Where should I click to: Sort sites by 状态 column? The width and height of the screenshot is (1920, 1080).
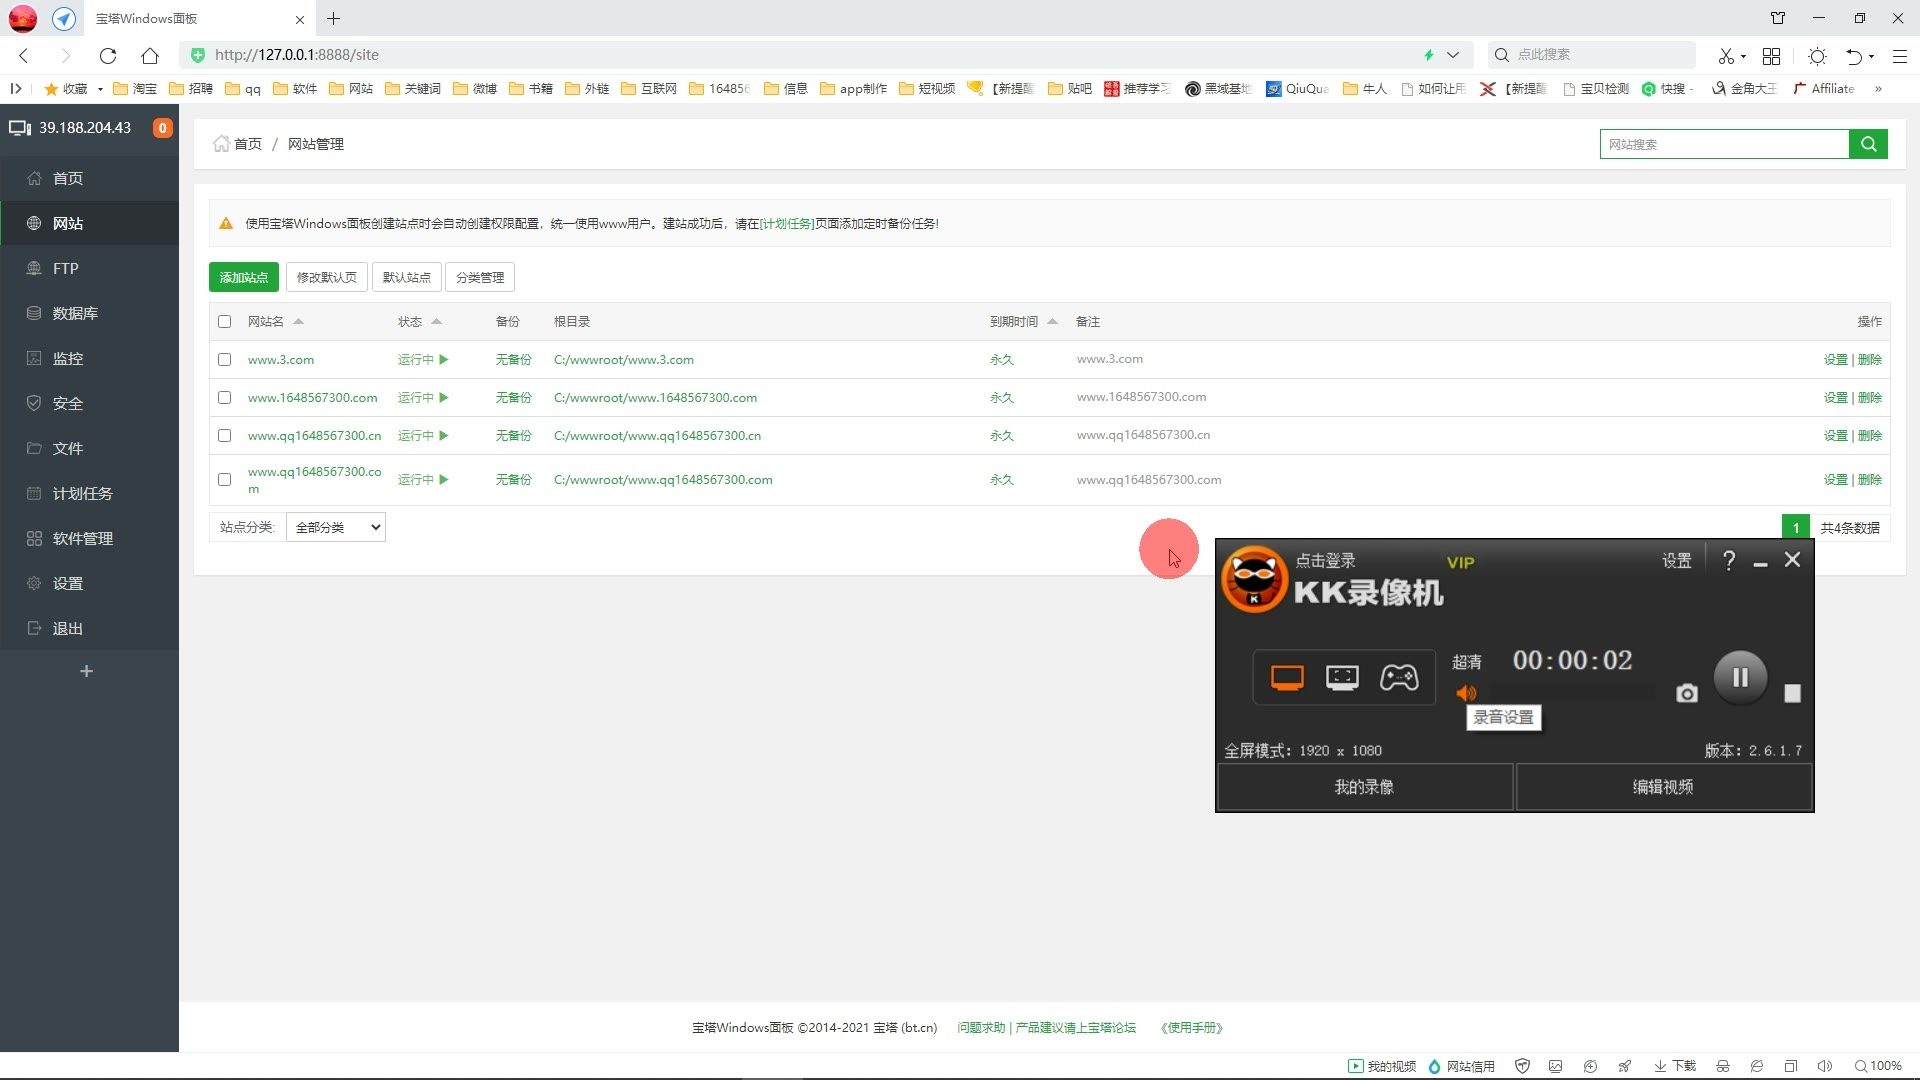coord(420,321)
